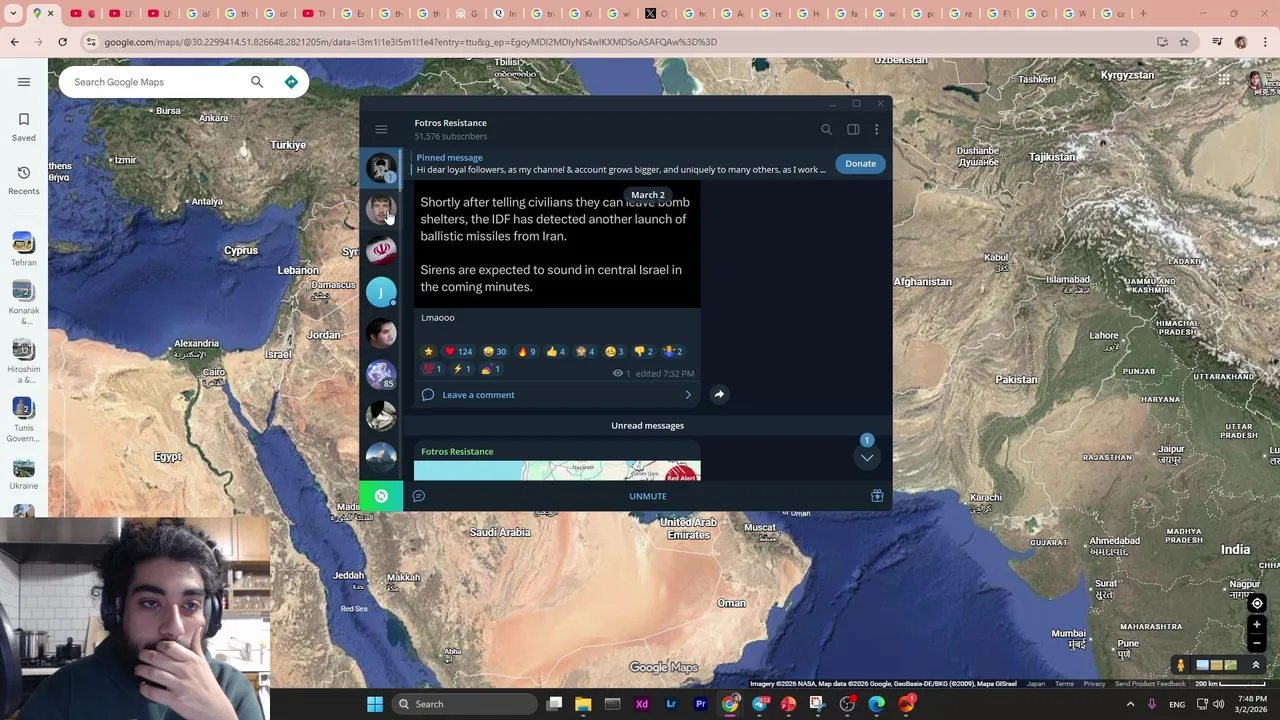
Task: Open Google Maps directions
Action: pos(291,82)
